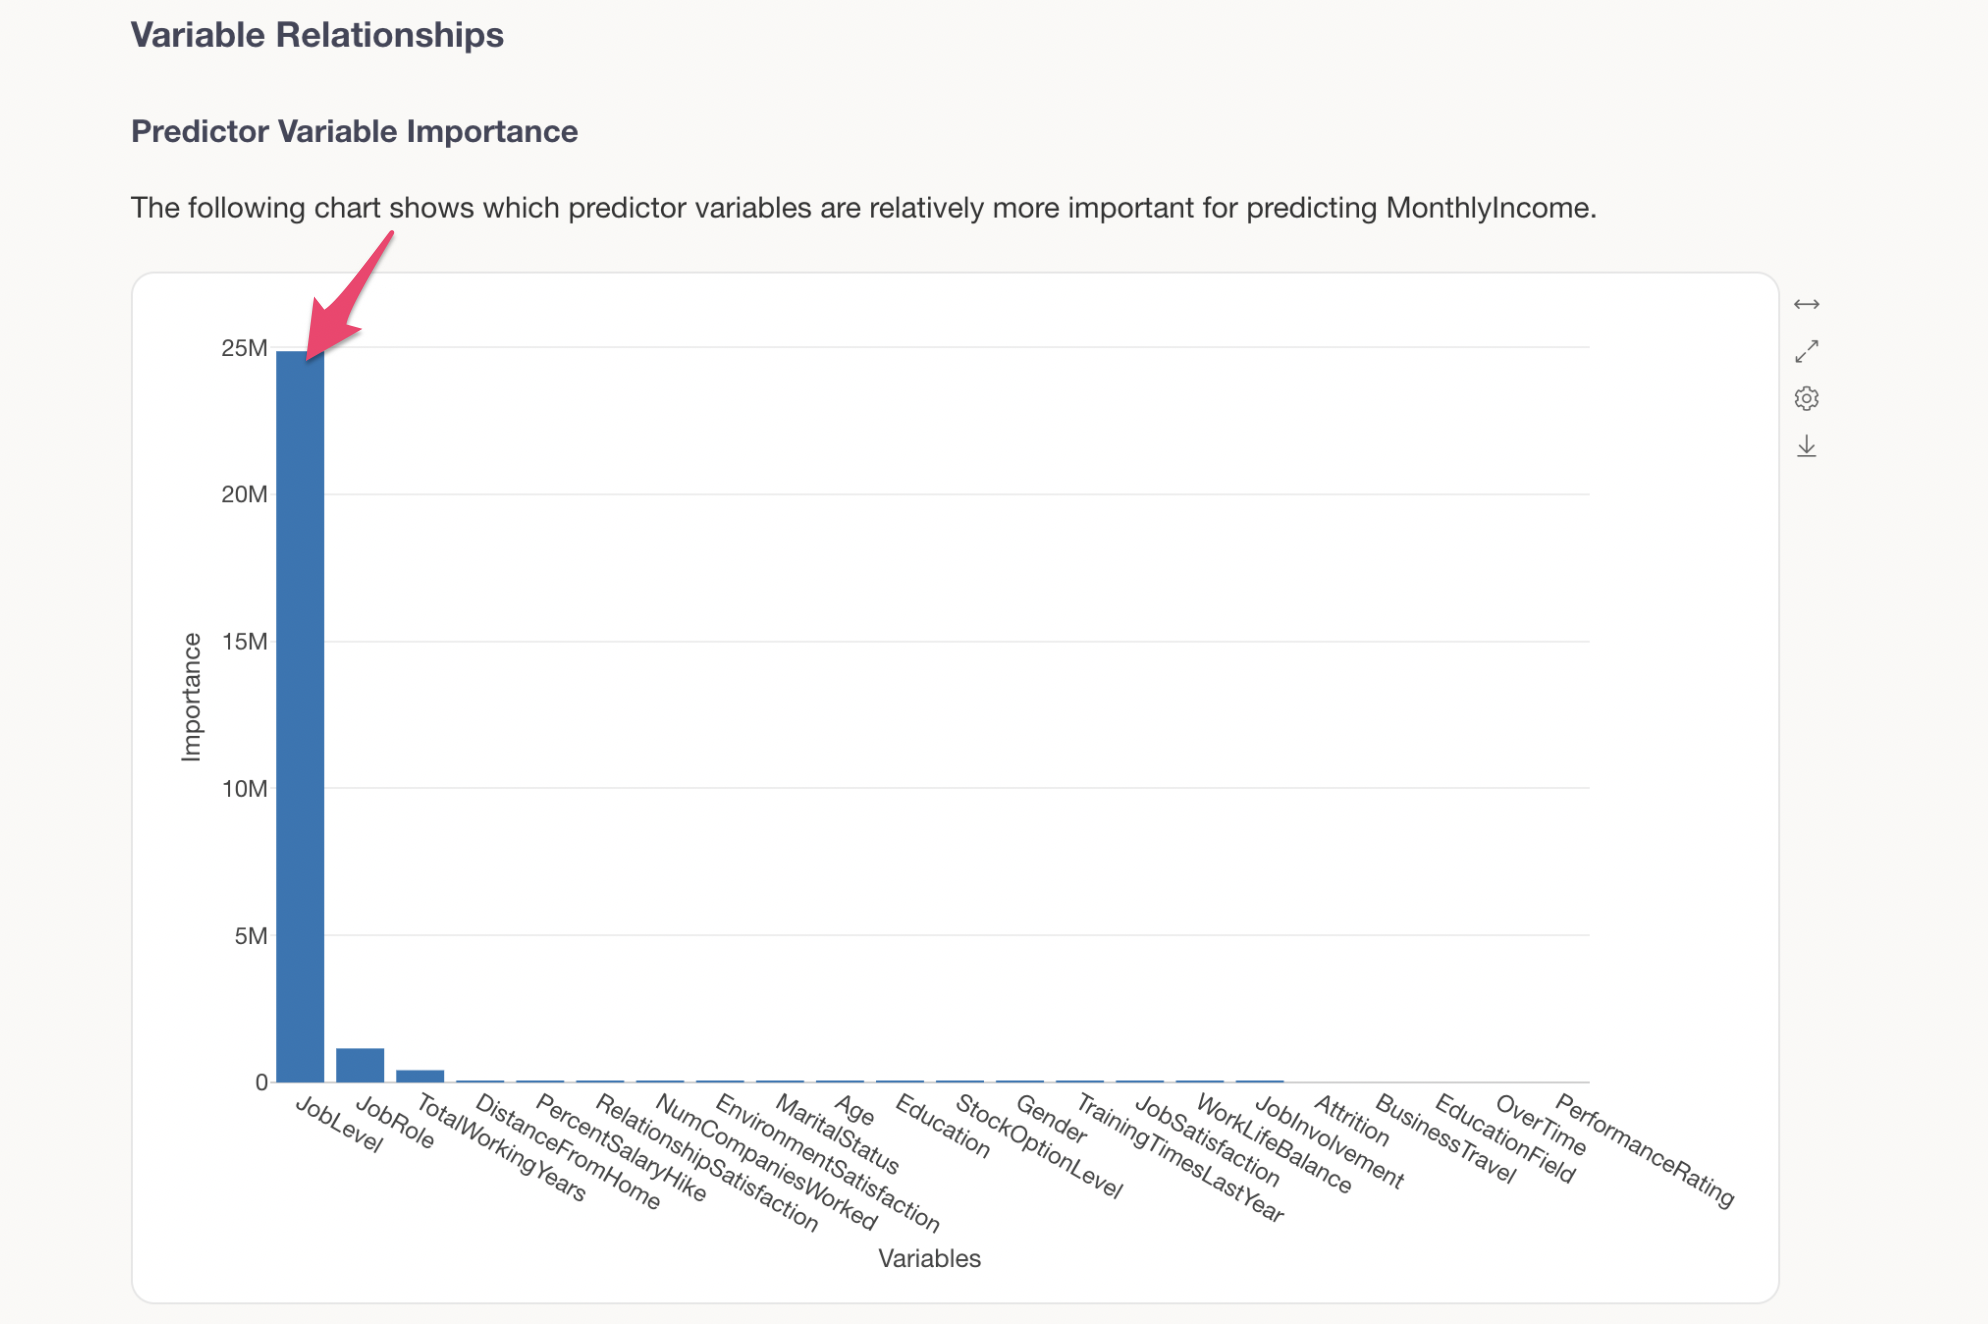Click the TotalWorkingYears importance bar
Screen dimensions: 1988x1324
[420, 1075]
